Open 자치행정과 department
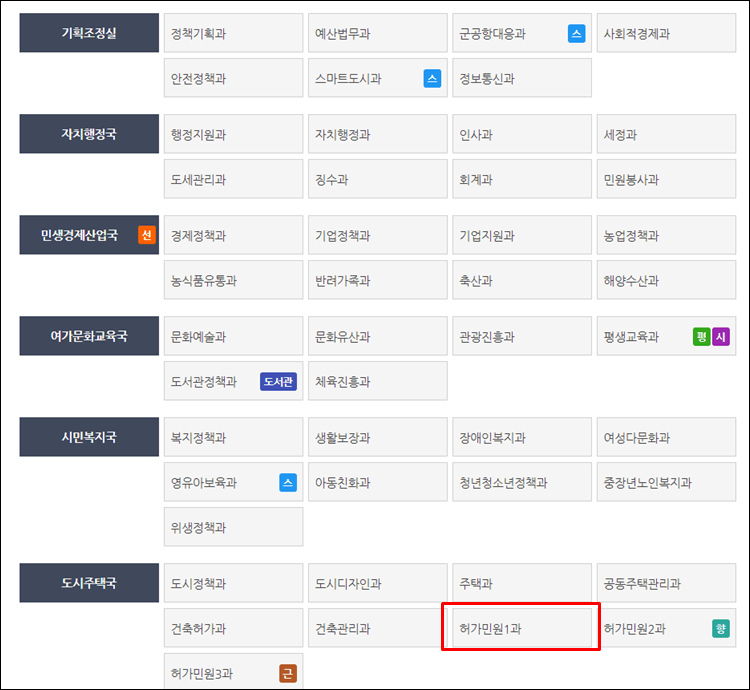 [378, 134]
